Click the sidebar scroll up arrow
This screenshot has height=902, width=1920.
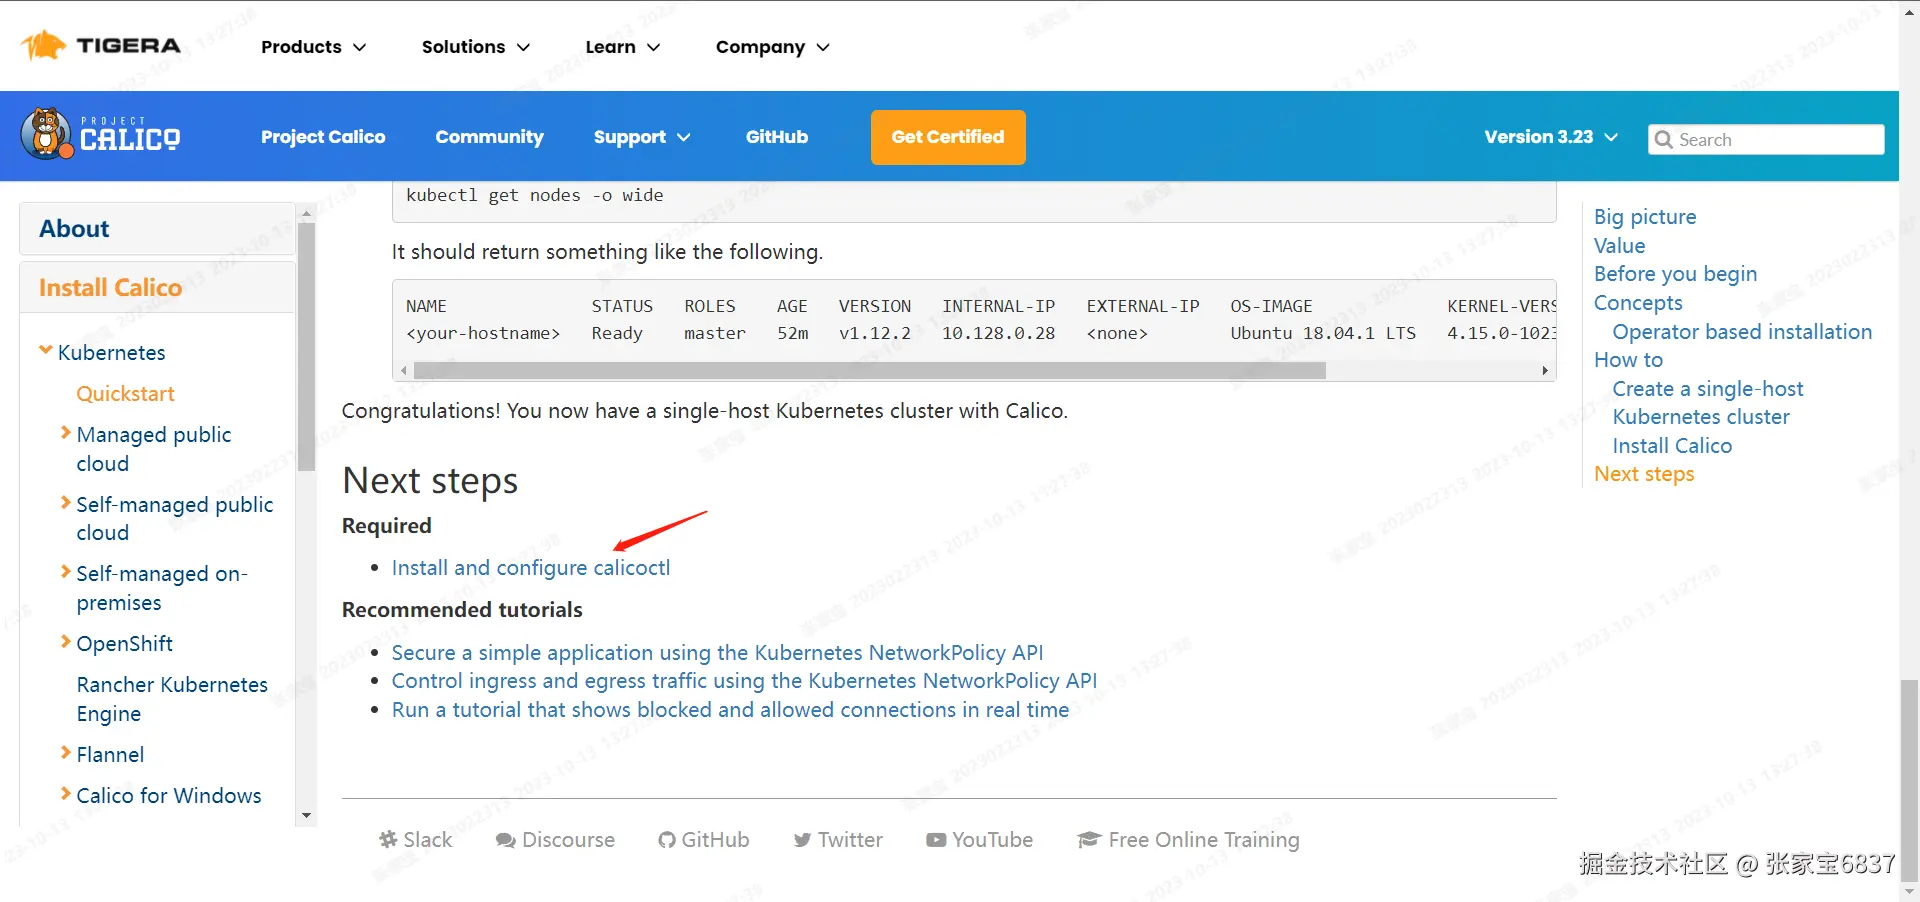307,213
